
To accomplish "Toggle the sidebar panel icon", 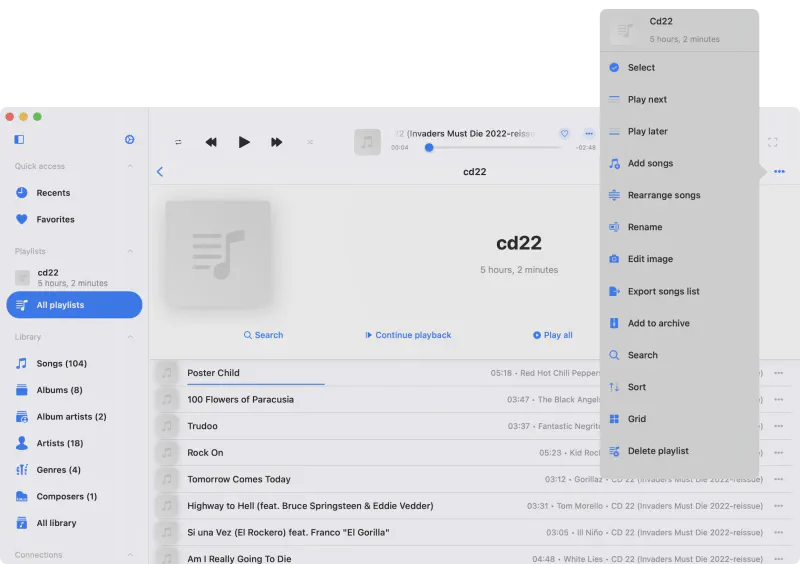I will (19, 140).
